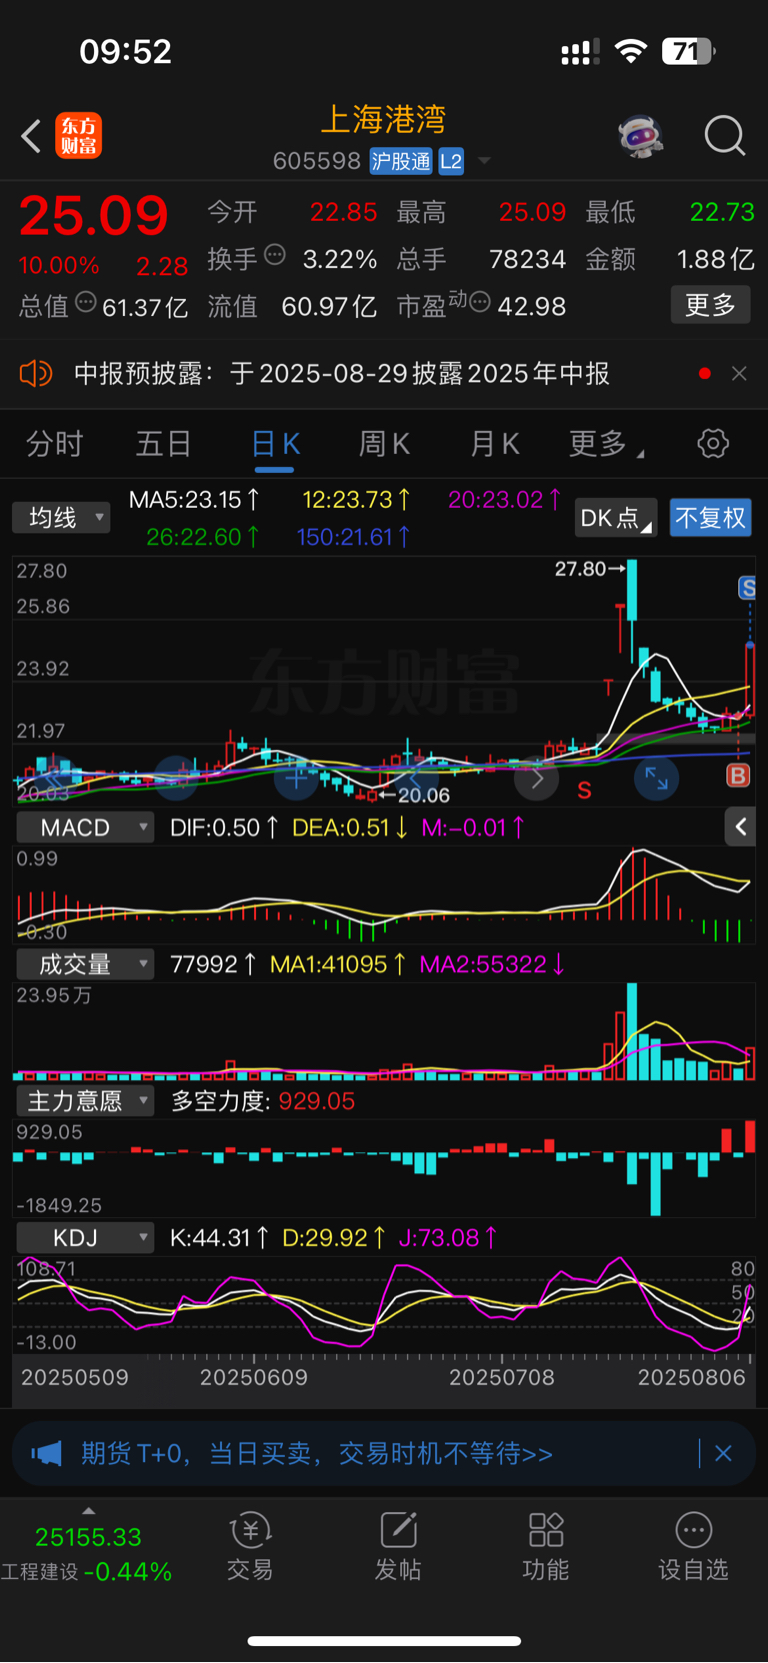Switch to the 分时 tab
Viewport: 768px width, 1663px height.
point(54,443)
